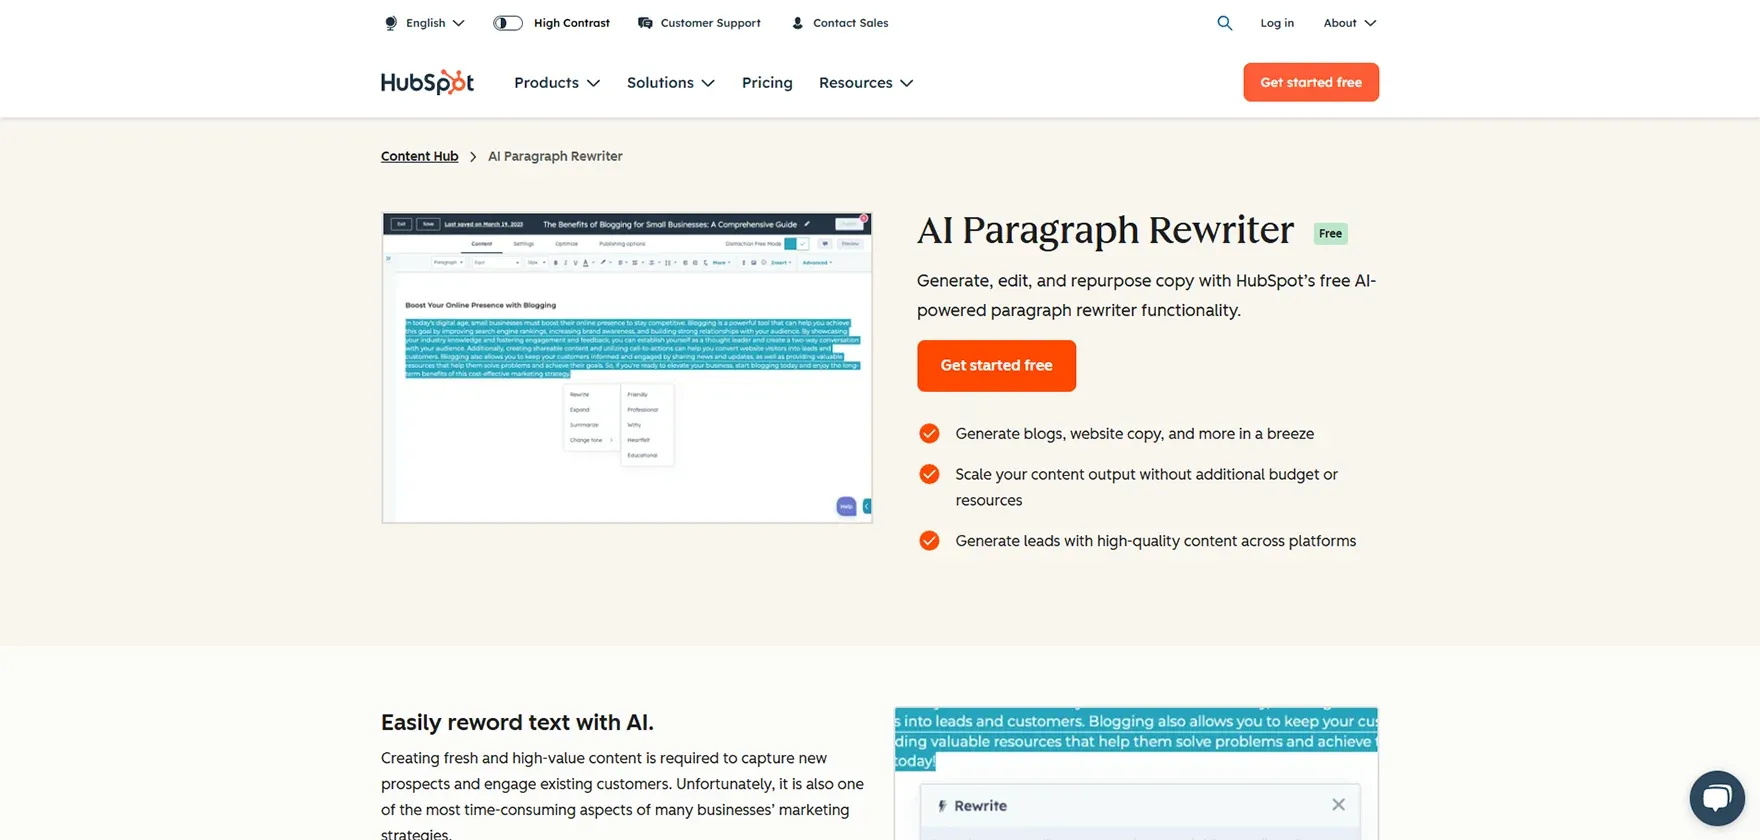The image size is (1760, 840).
Task: Open the search magnifier icon
Action: 1224,23
